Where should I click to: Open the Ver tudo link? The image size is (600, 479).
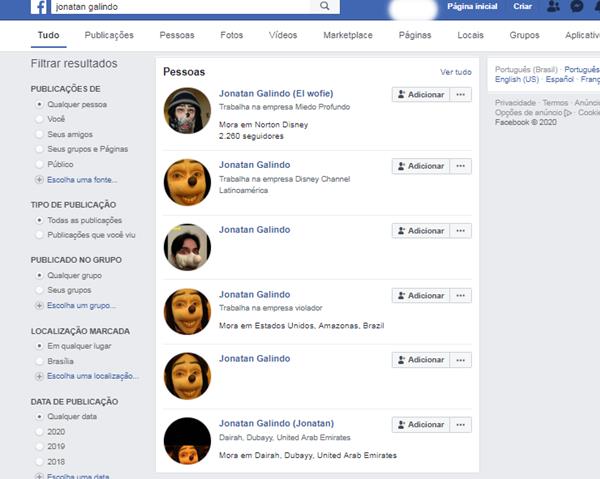click(456, 72)
